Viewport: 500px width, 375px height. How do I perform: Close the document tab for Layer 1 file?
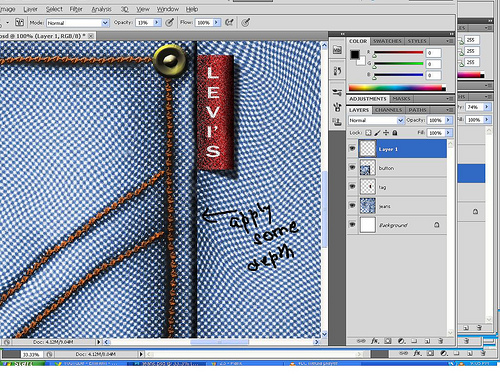click(x=91, y=36)
